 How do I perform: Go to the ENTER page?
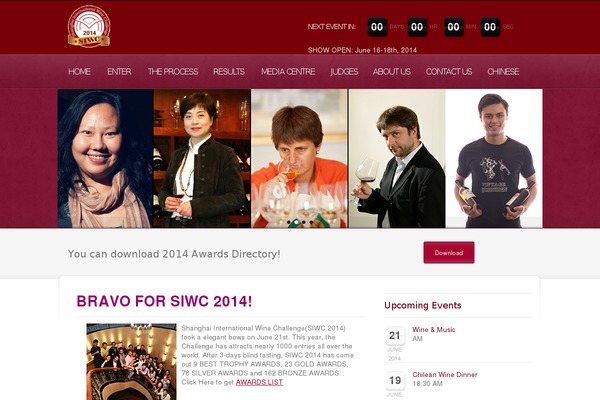[x=119, y=72]
